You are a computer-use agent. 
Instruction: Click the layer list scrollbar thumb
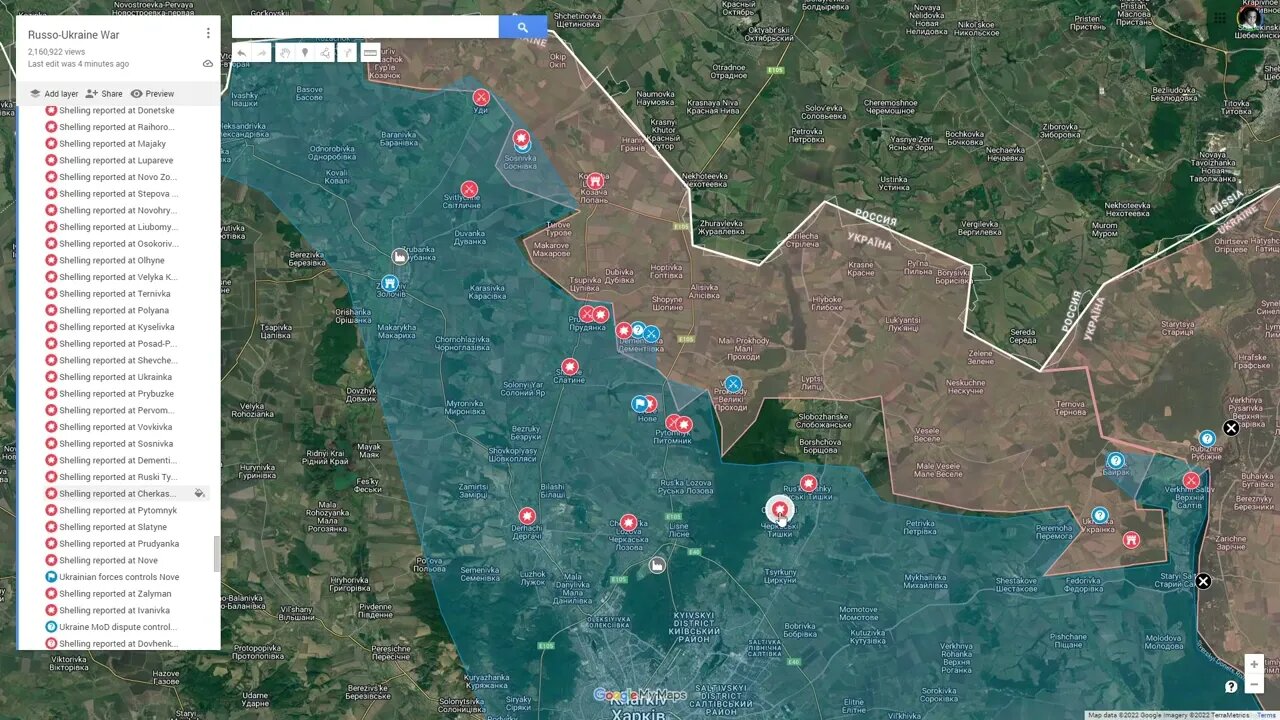pyautogui.click(x=216, y=554)
